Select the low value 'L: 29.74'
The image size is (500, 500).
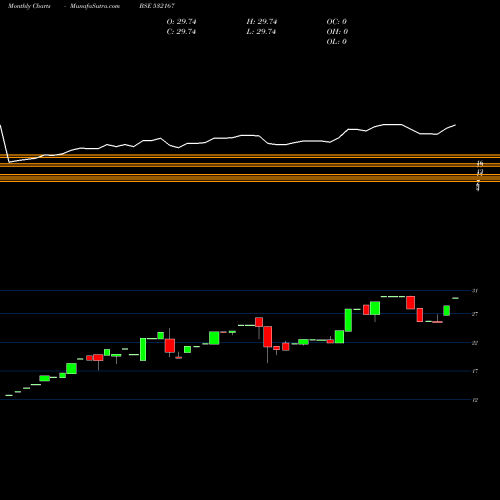coord(261,32)
